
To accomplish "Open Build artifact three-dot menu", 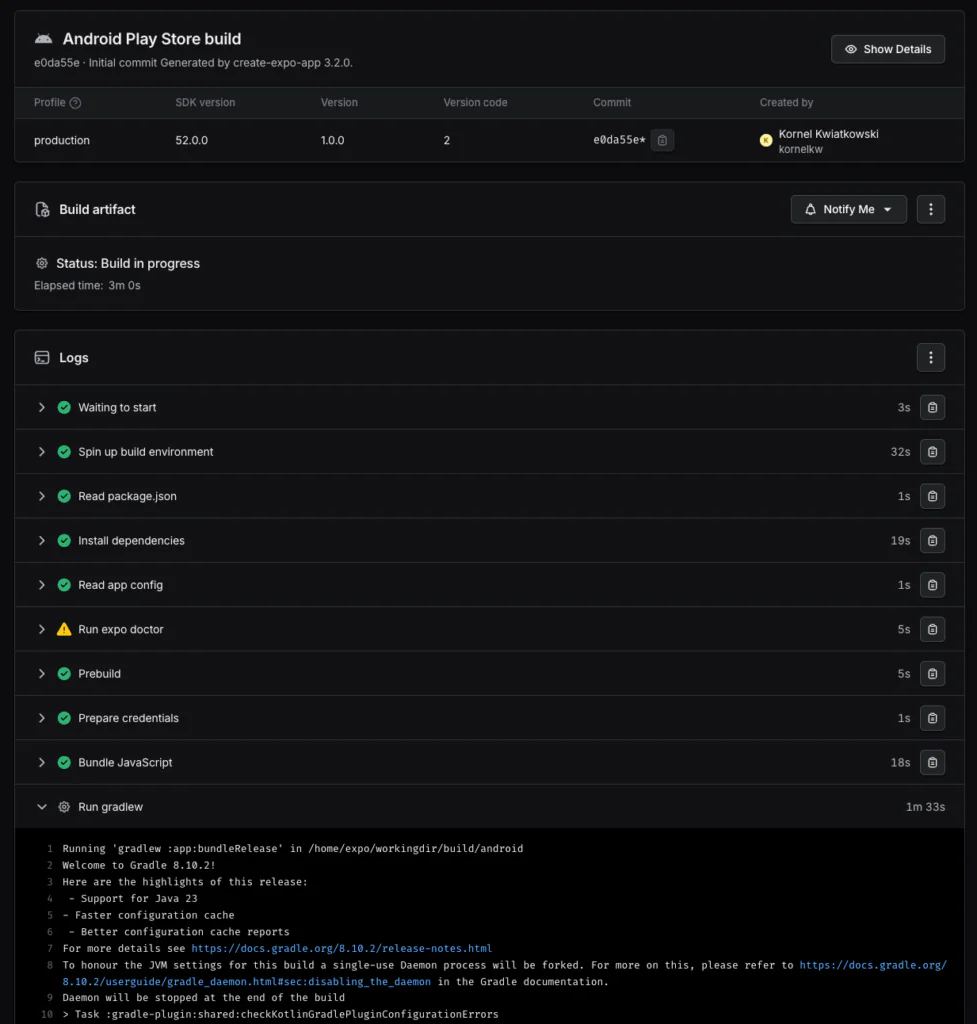I will 931,209.
